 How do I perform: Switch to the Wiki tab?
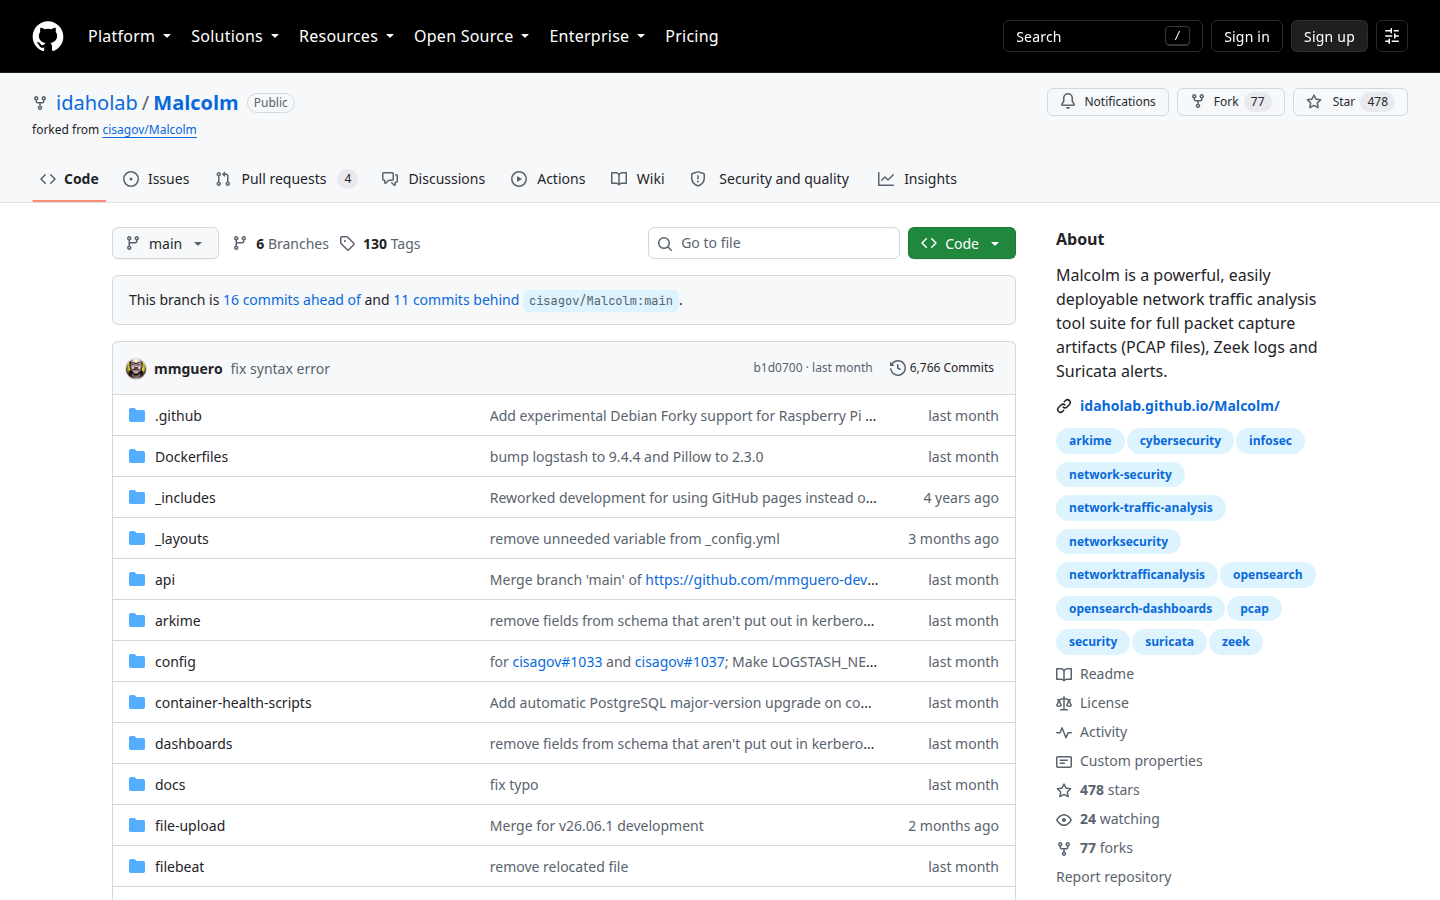[x=638, y=179]
